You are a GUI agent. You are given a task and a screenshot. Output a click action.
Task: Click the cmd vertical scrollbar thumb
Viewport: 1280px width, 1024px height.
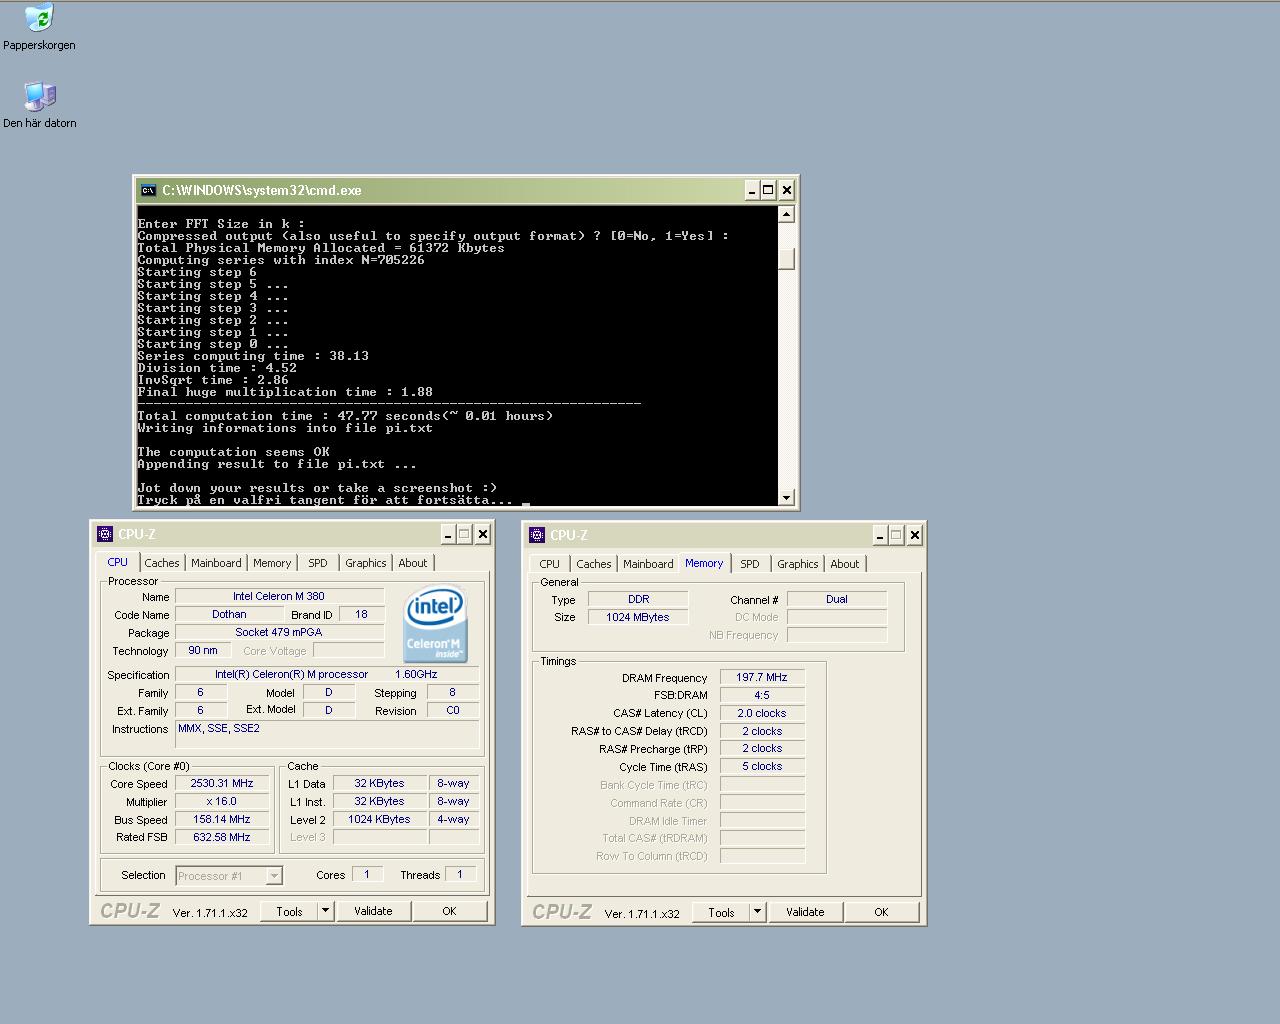coord(786,259)
